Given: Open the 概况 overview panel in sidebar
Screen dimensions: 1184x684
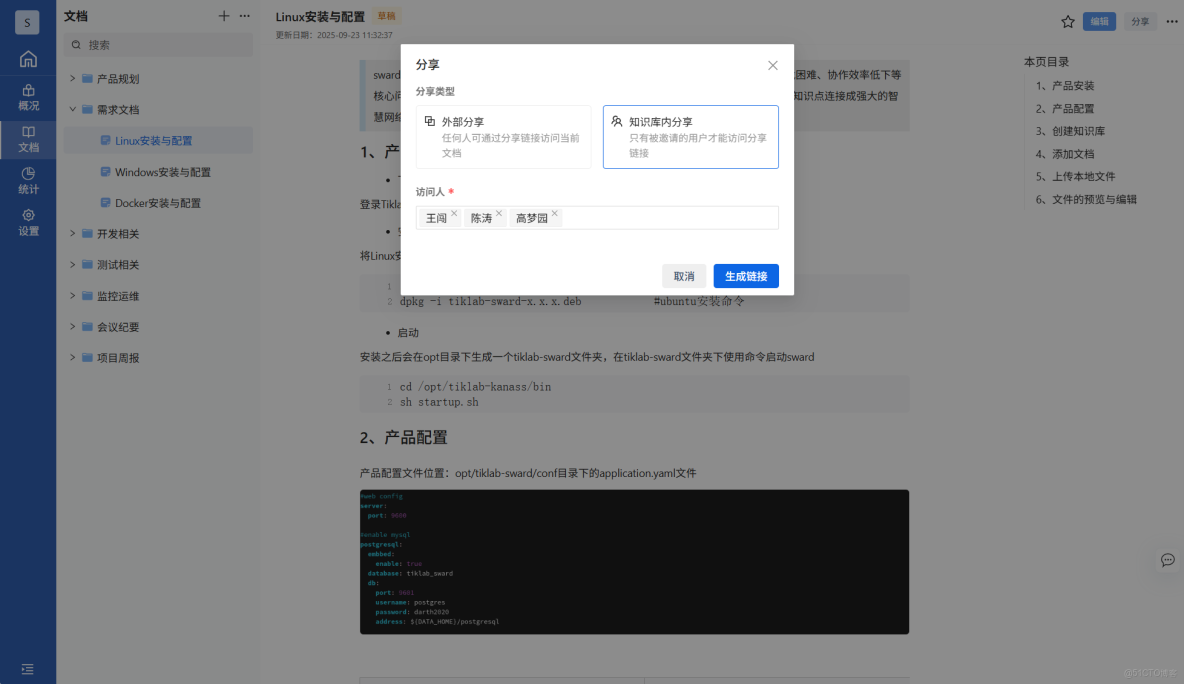Looking at the screenshot, I should pos(27,97).
